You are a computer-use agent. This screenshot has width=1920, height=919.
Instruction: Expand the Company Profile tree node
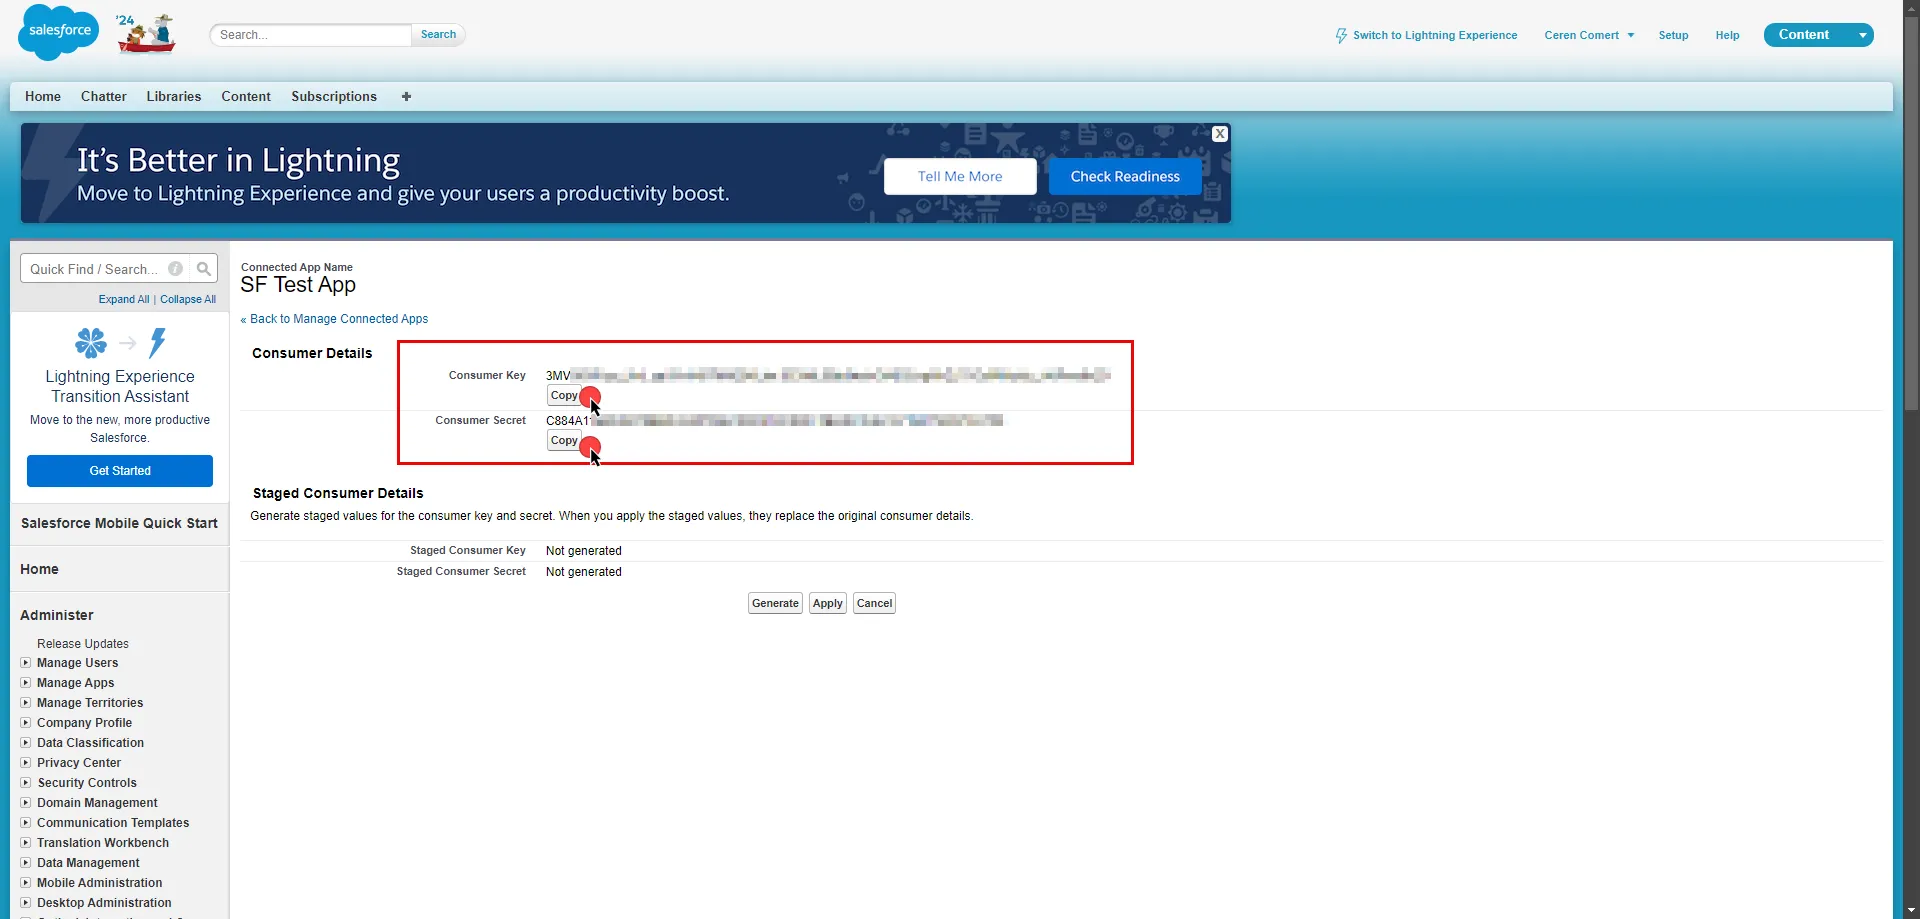coord(26,723)
